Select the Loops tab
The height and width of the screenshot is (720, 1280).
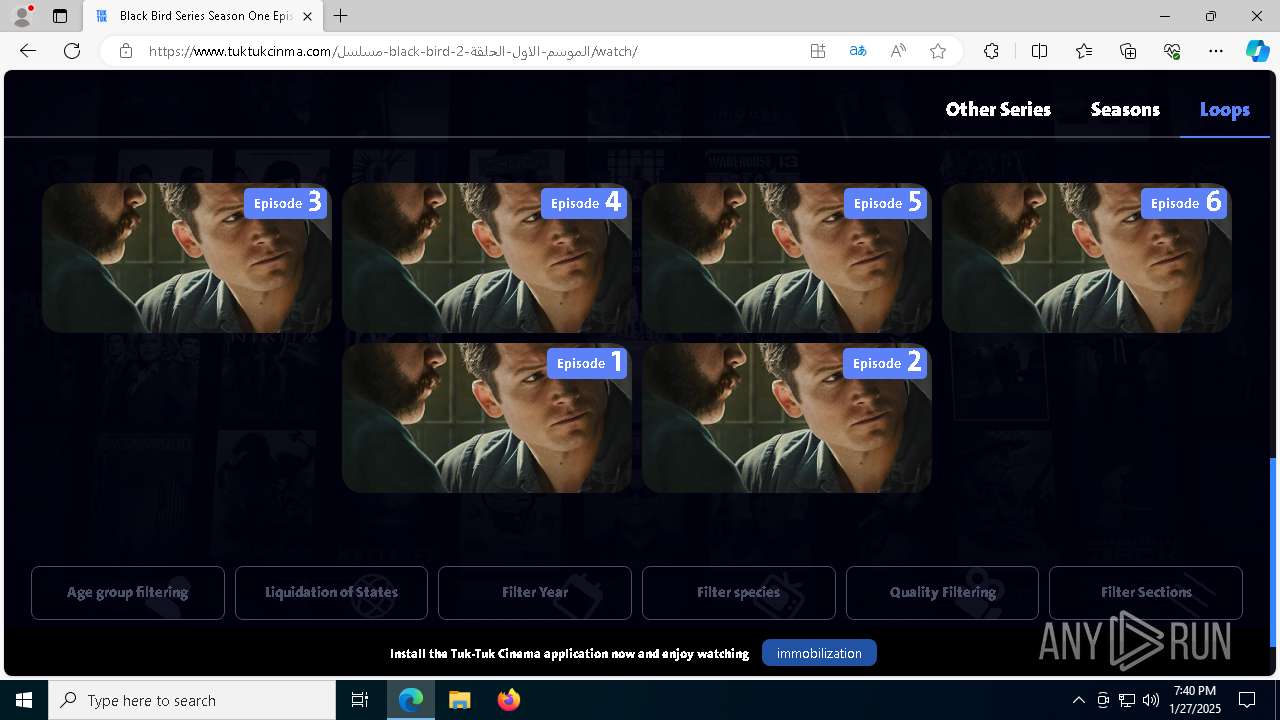tap(1225, 109)
